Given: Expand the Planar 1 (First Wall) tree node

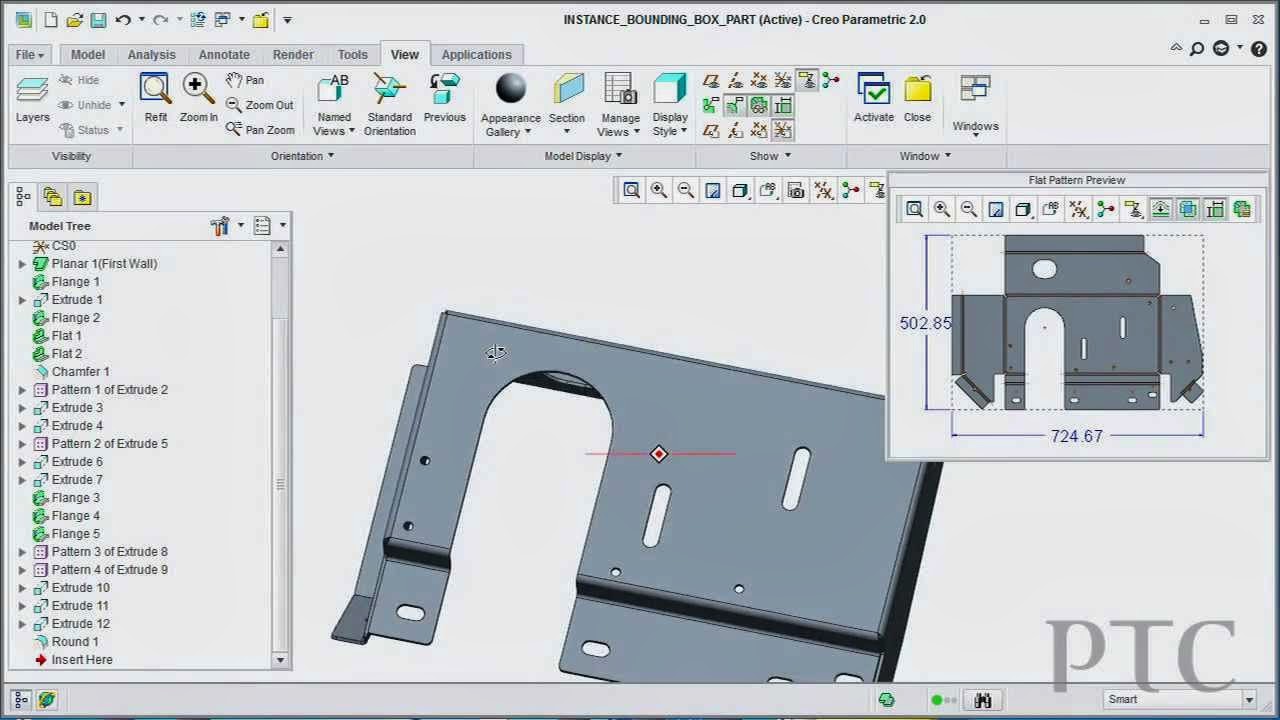Looking at the screenshot, I should (x=22, y=263).
